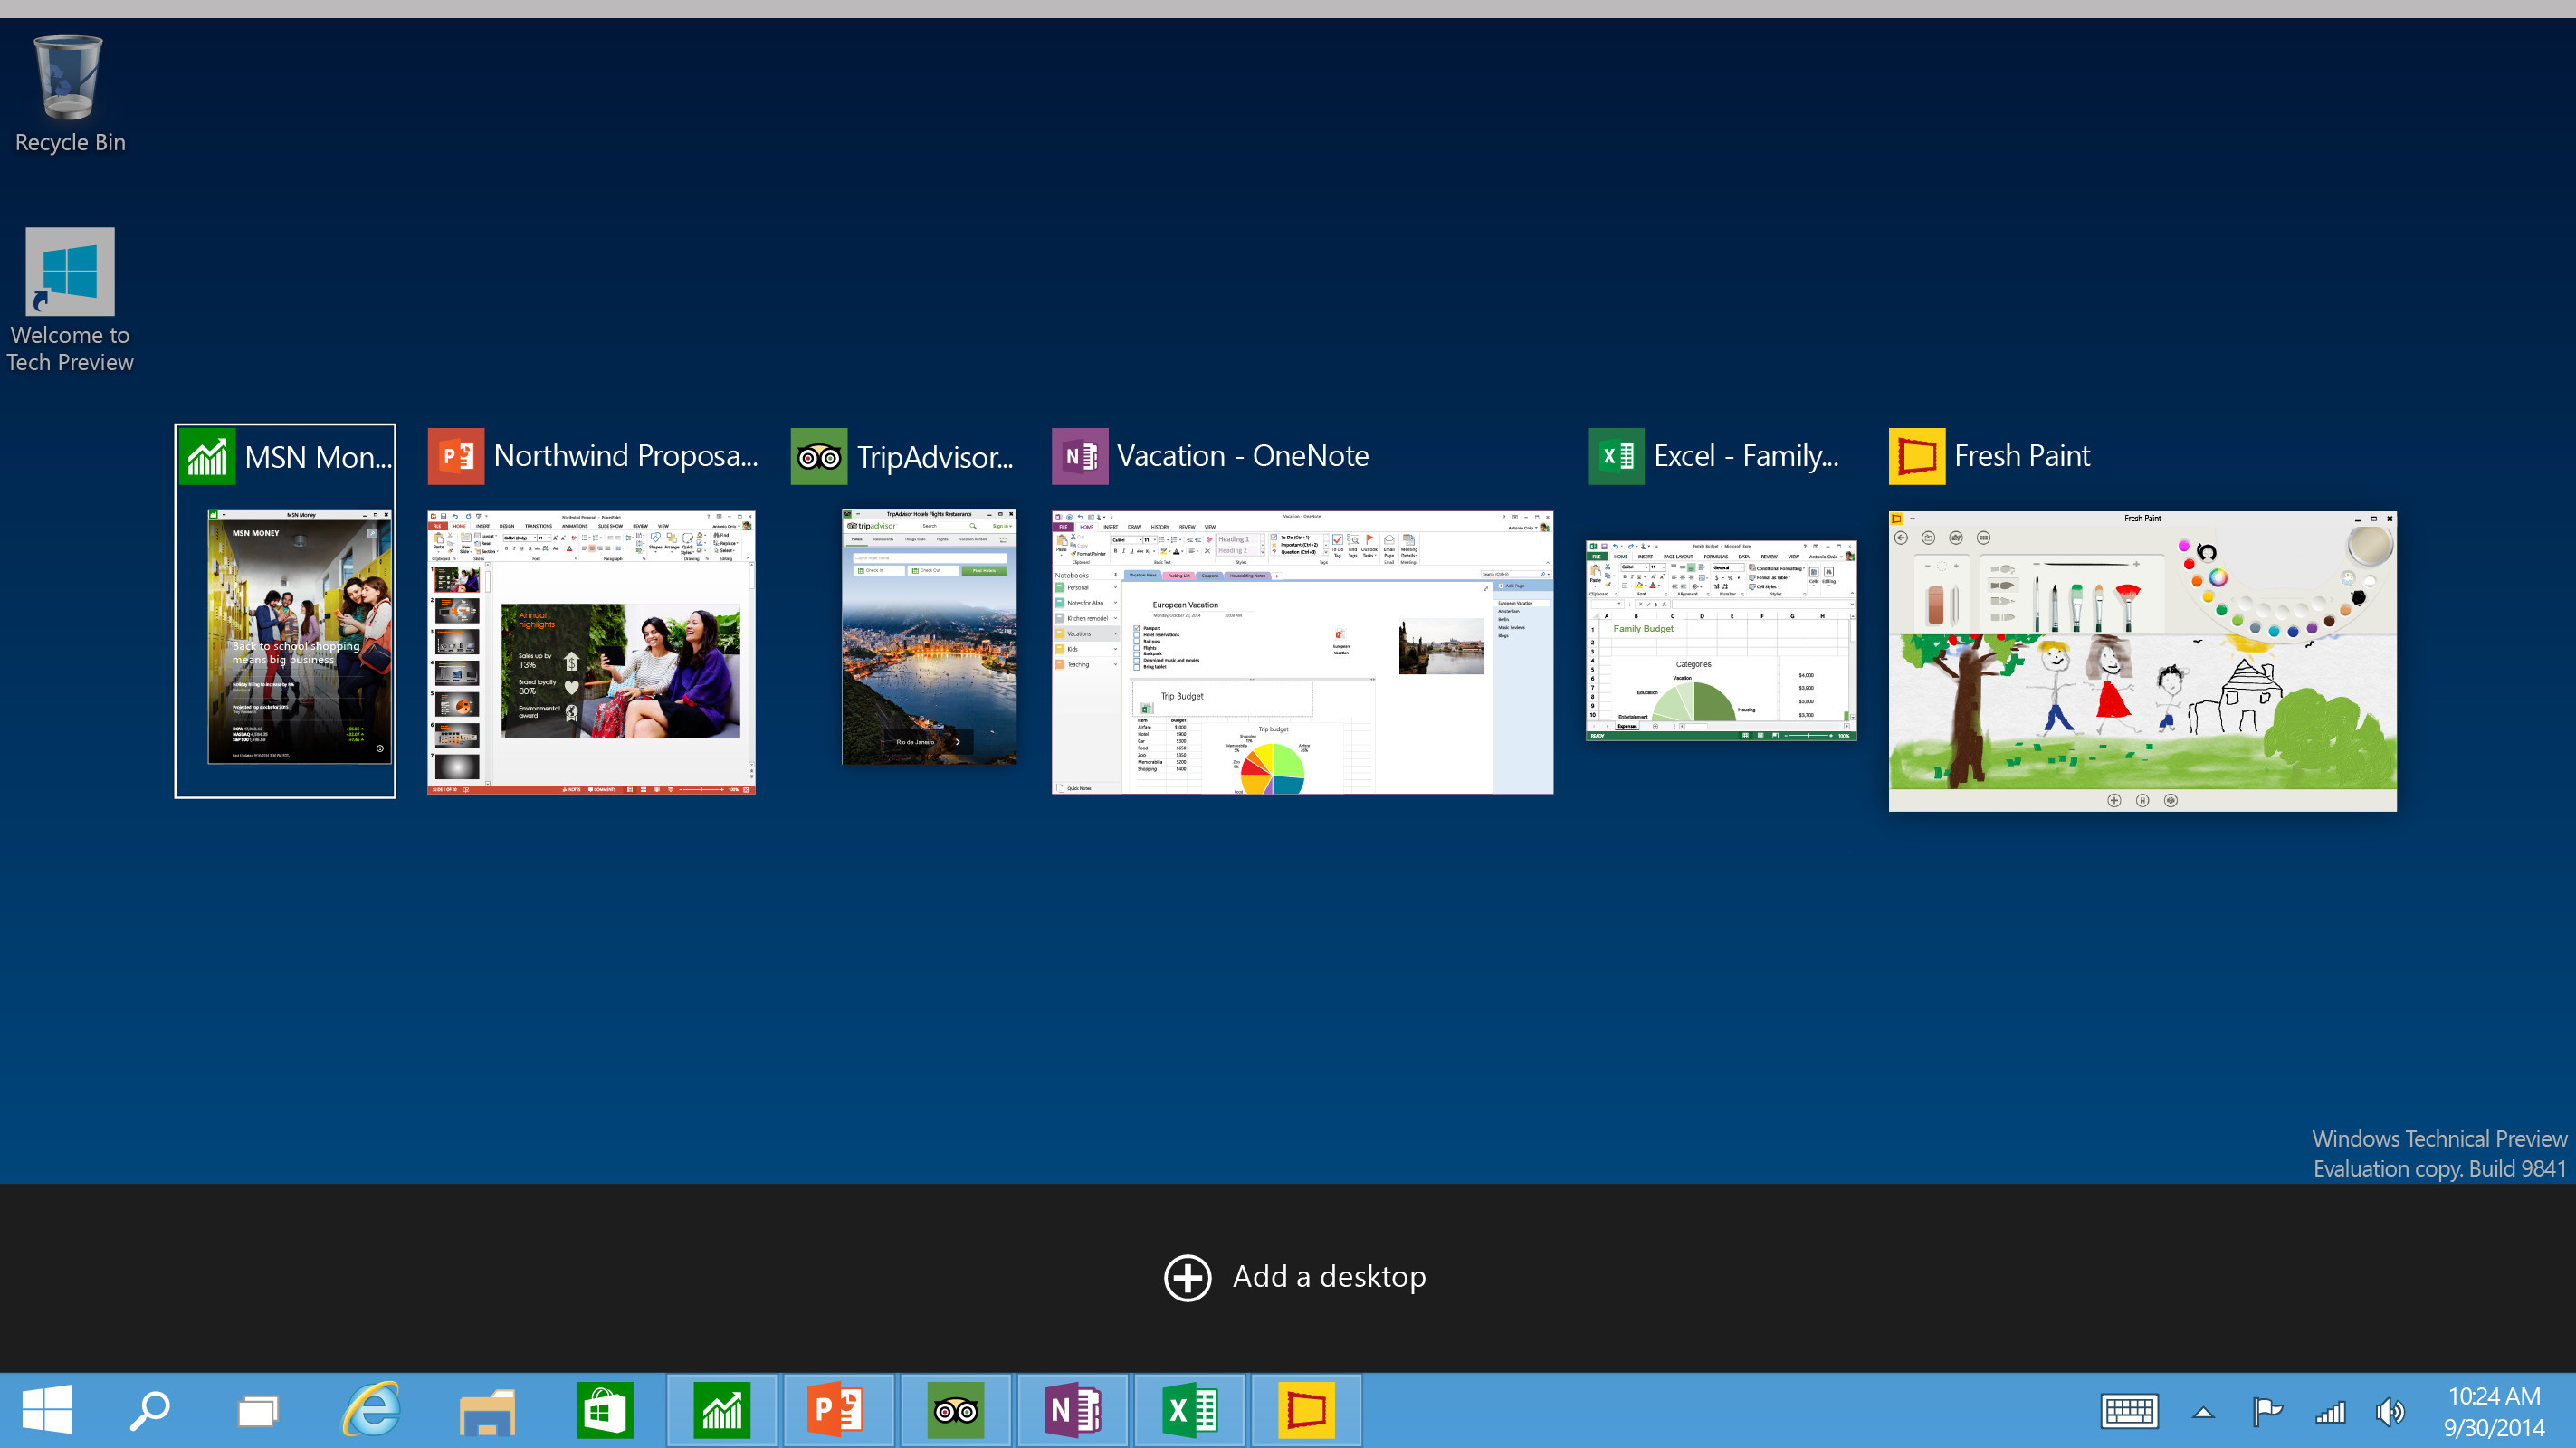2576x1448 pixels.
Task: Switch to the Northwind Proposal PowerPoint thumbnail
Action: click(x=591, y=652)
